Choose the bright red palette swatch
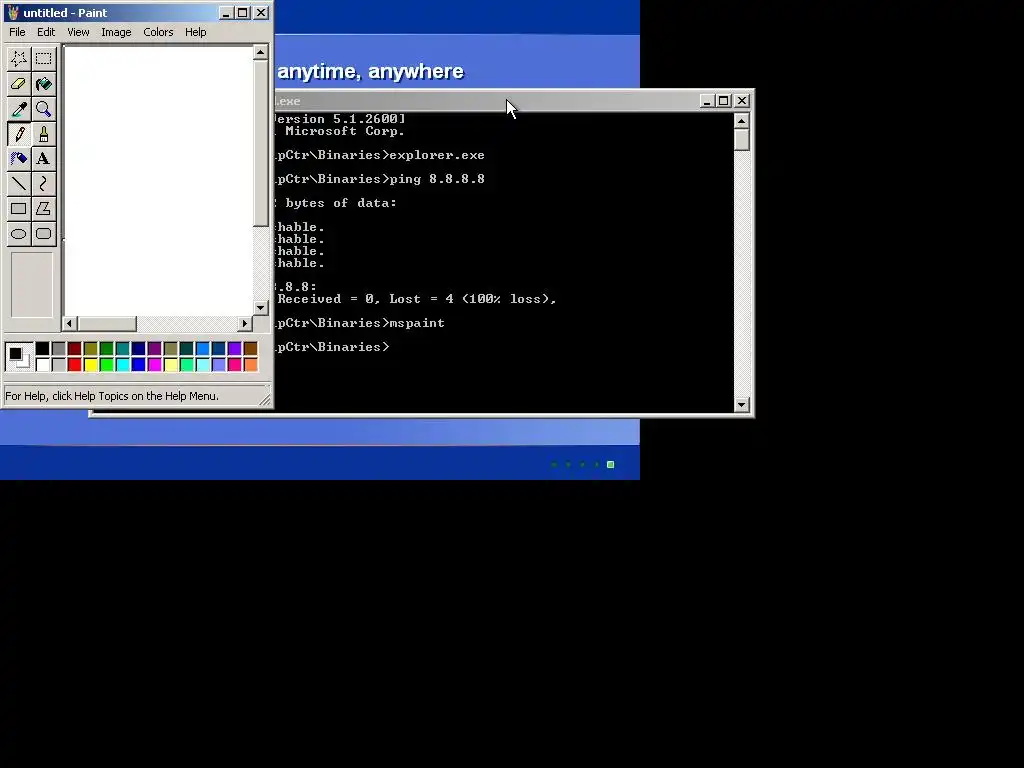This screenshot has height=768, width=1024. (x=74, y=364)
